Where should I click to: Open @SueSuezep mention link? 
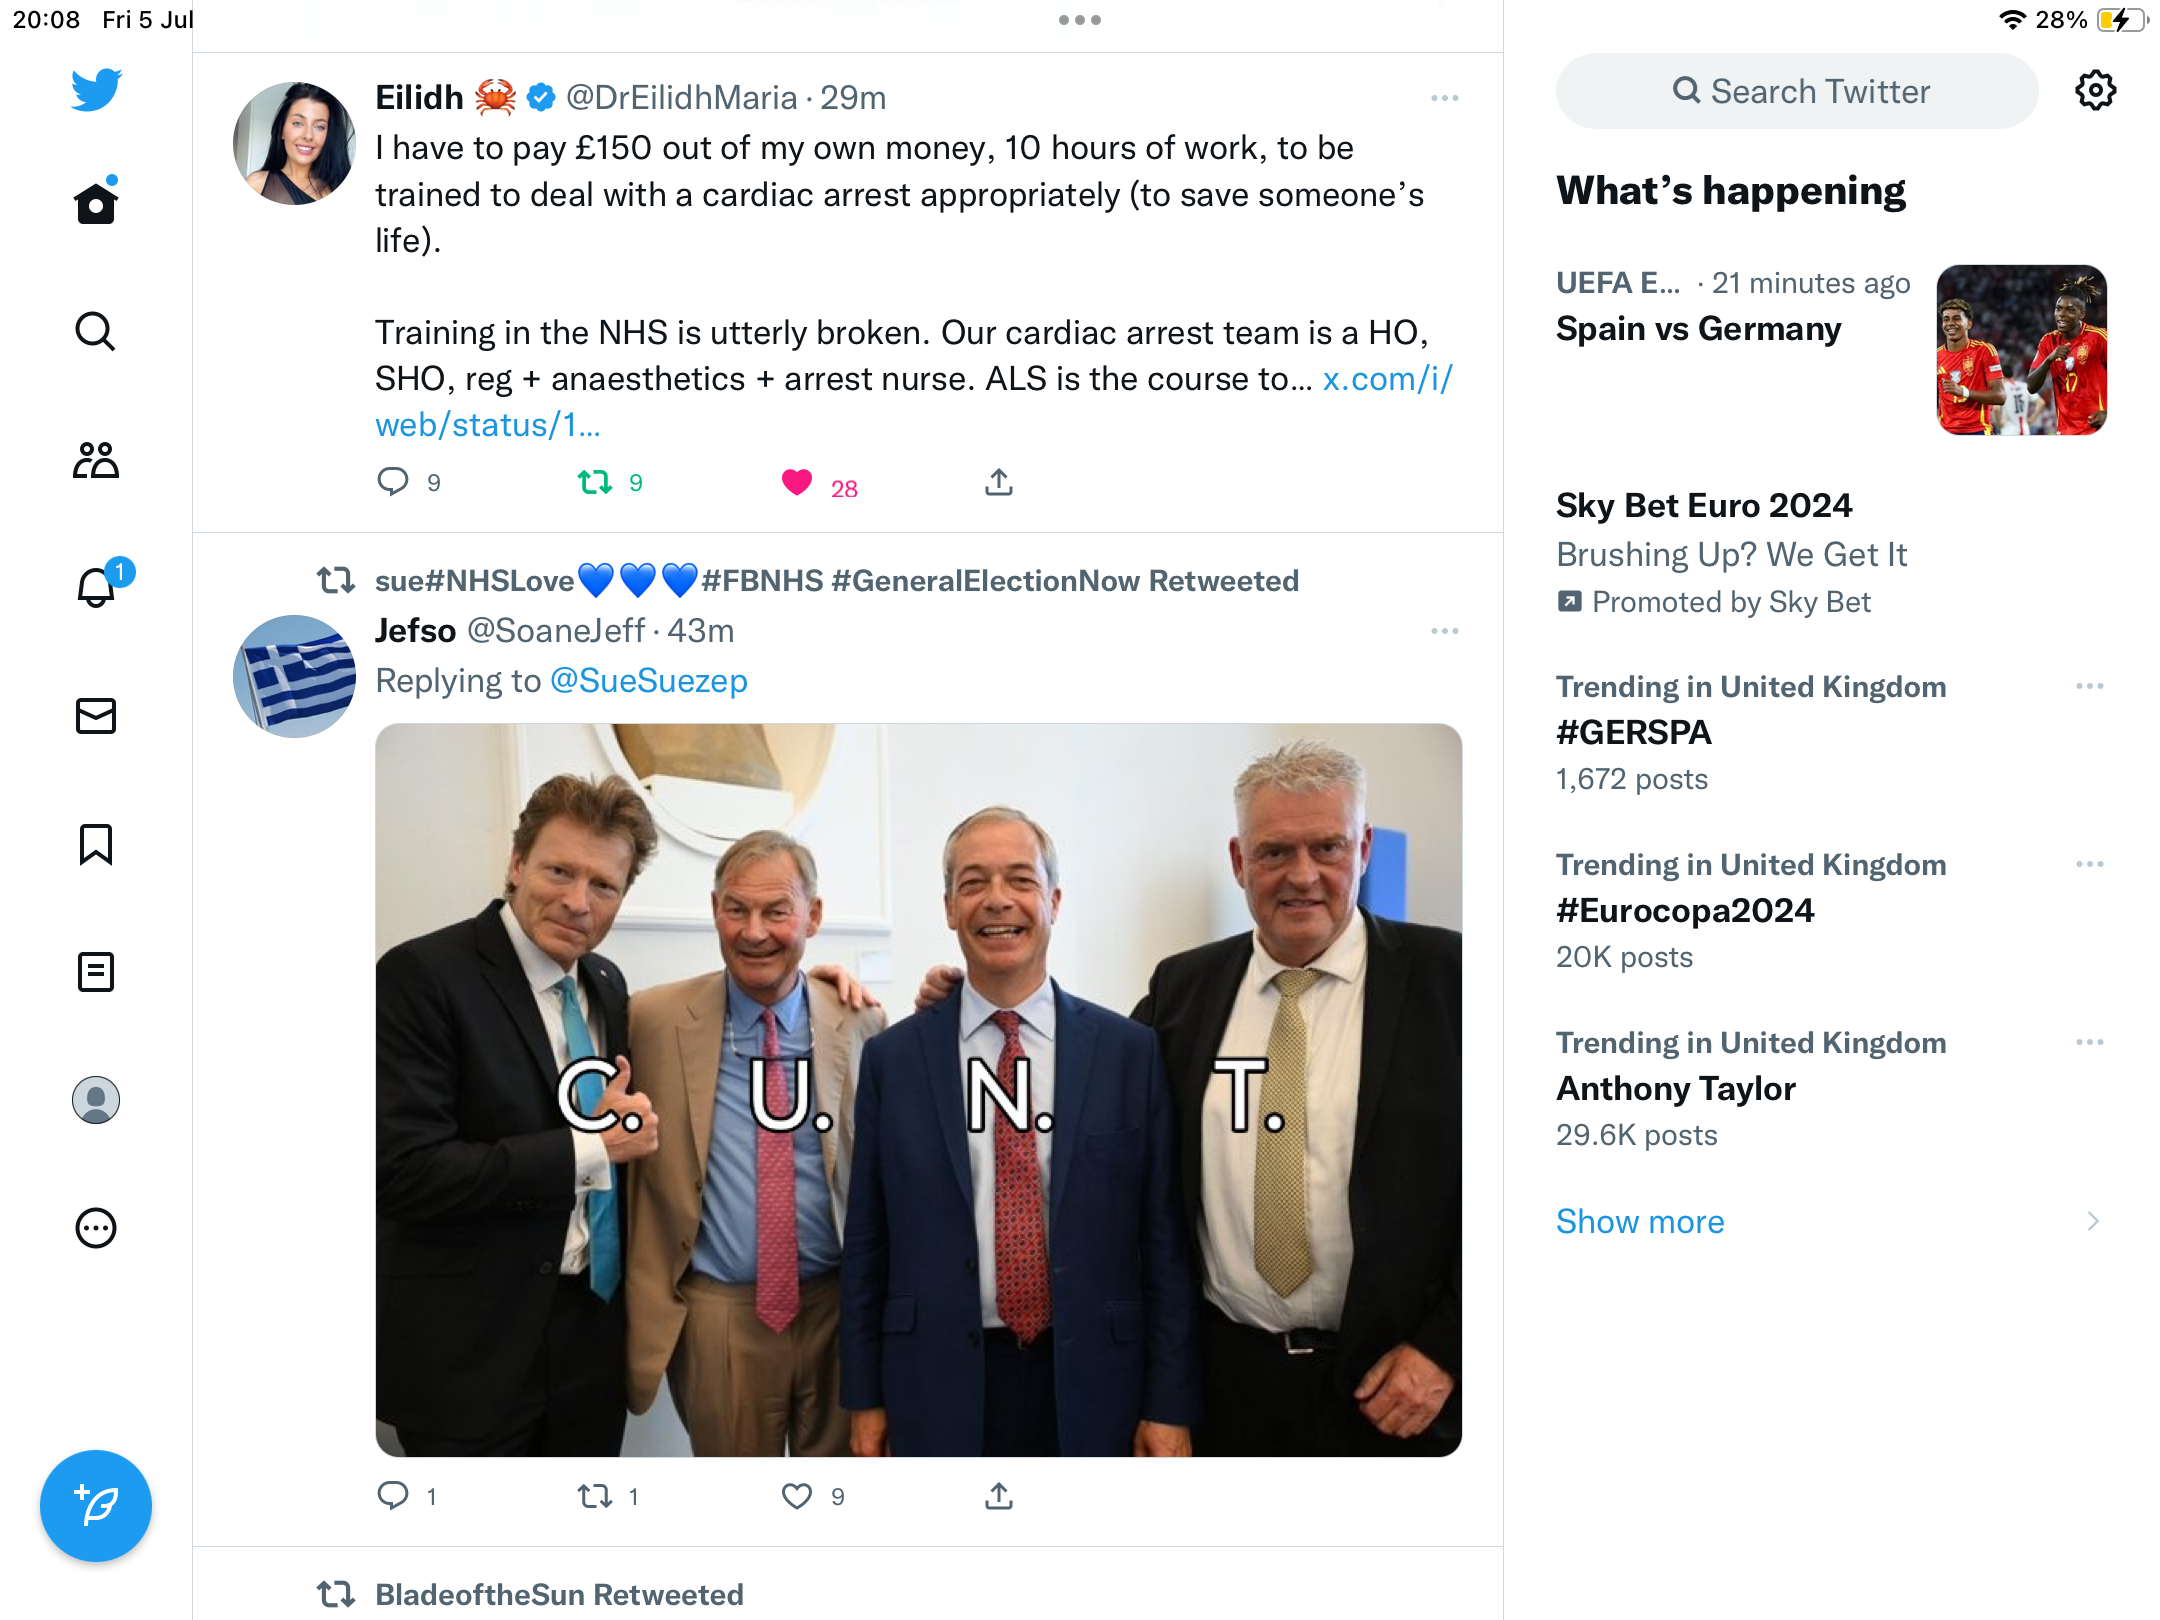[648, 681]
